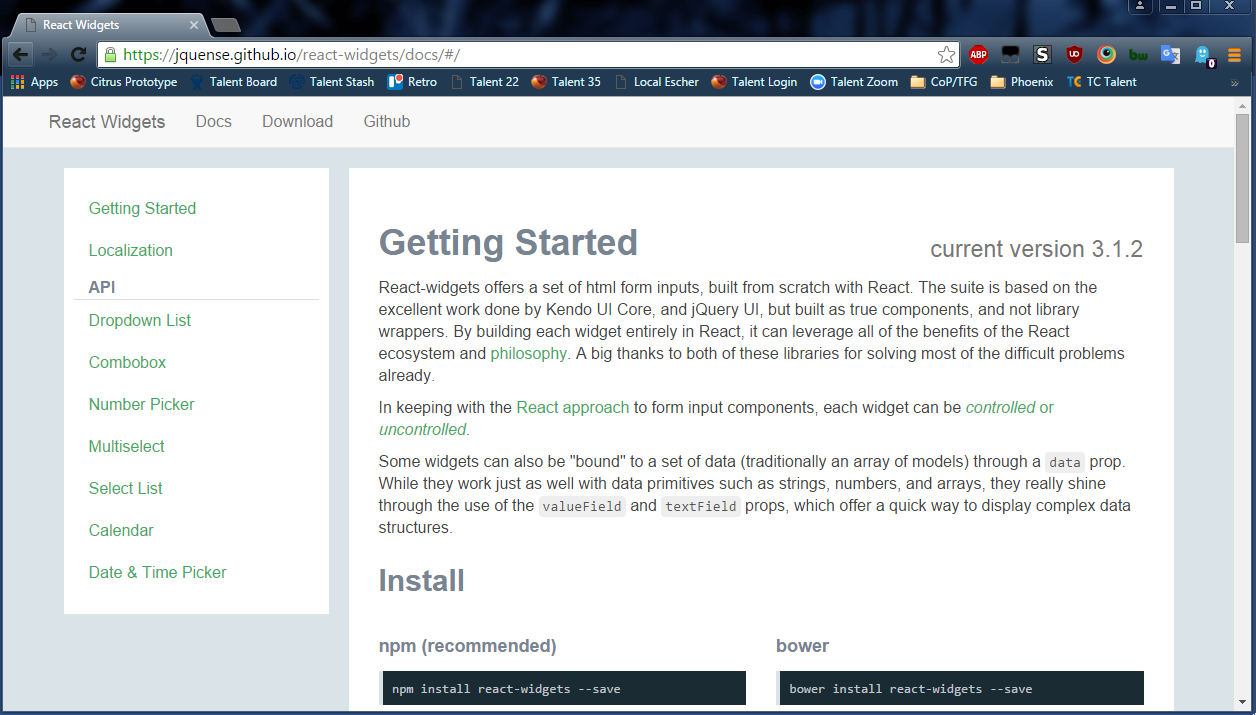Open the Select List API page
The width and height of the screenshot is (1256, 715).
[125, 488]
